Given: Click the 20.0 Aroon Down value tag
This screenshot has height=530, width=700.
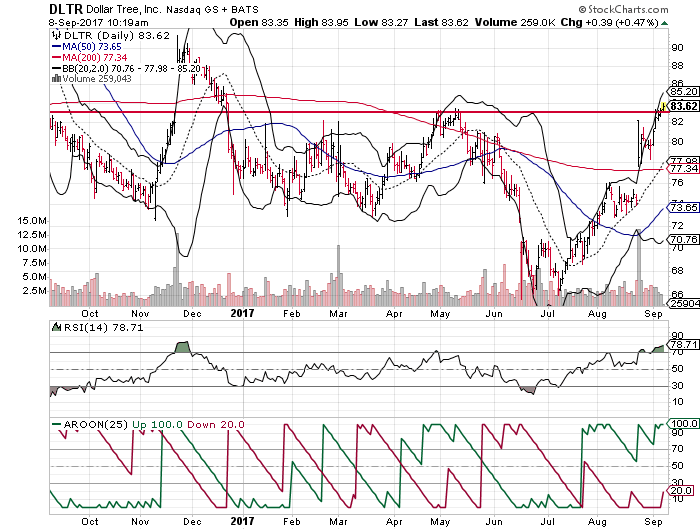Looking at the screenshot, I should point(682,491).
